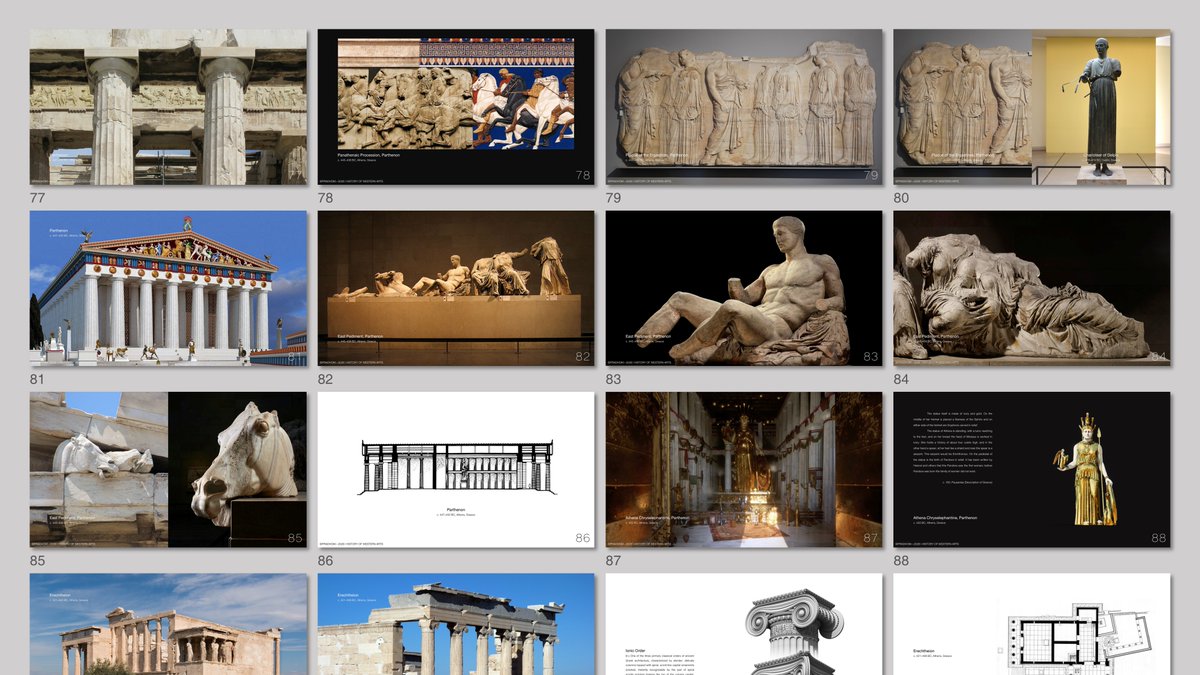Select slide 87 Athena statue interior view
This screenshot has width=1200, height=675.
744,470
